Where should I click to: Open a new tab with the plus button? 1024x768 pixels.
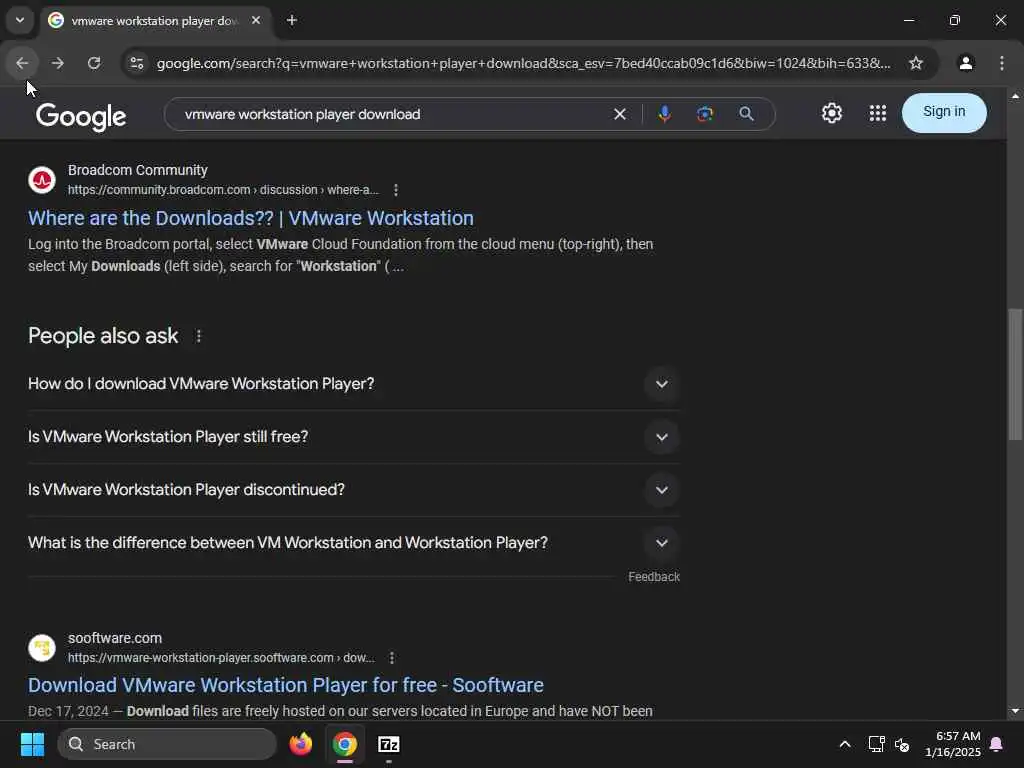pyautogui.click(x=292, y=20)
